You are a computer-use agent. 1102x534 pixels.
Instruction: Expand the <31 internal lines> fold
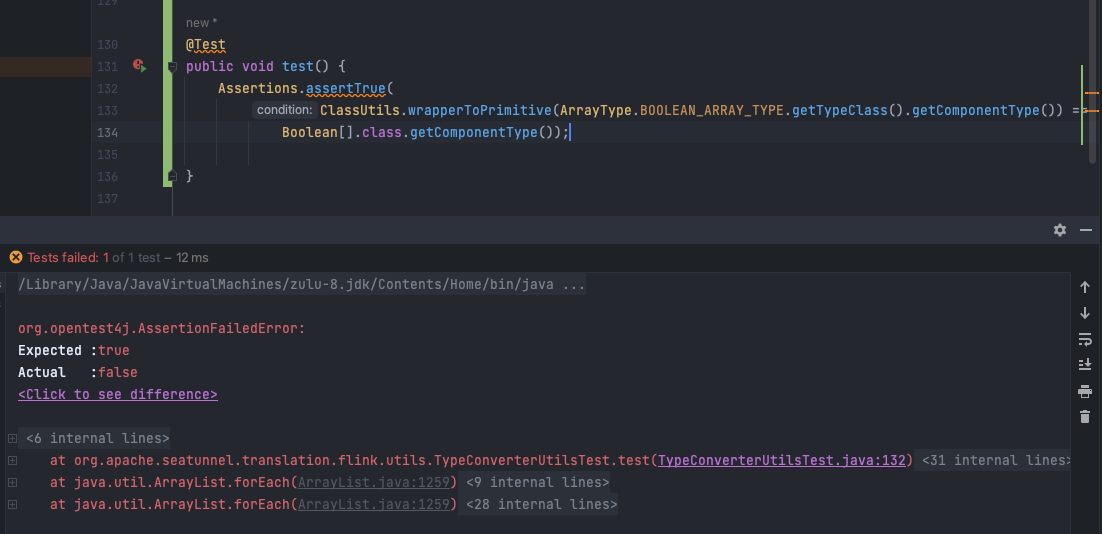click(995, 460)
